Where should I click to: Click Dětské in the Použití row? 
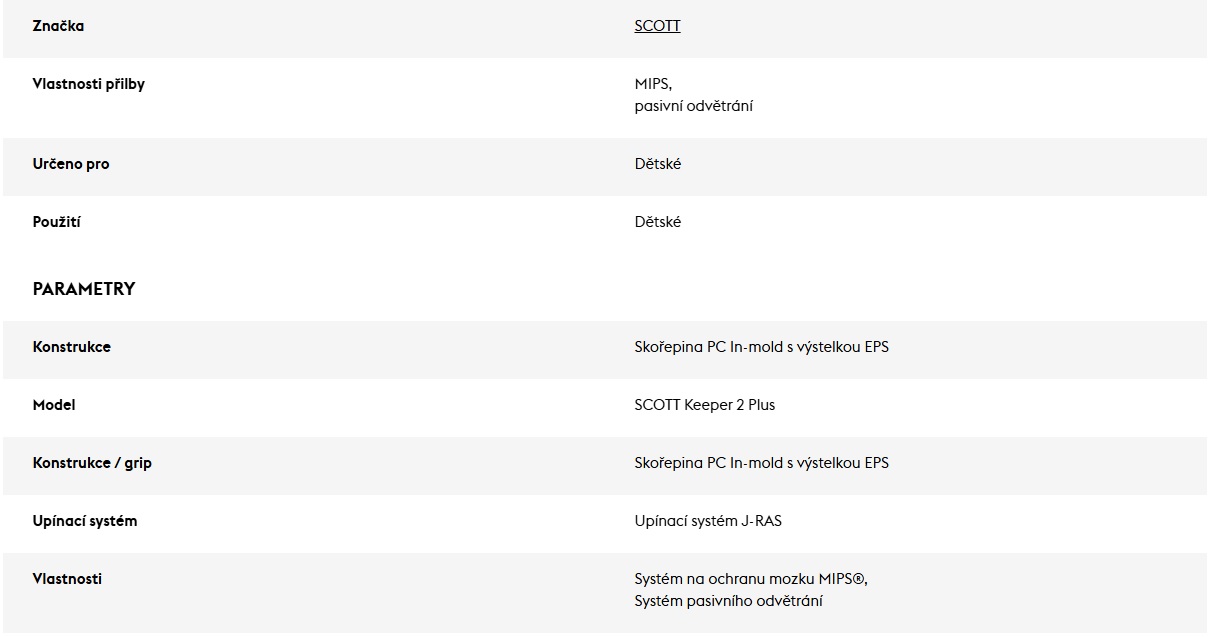coord(657,222)
